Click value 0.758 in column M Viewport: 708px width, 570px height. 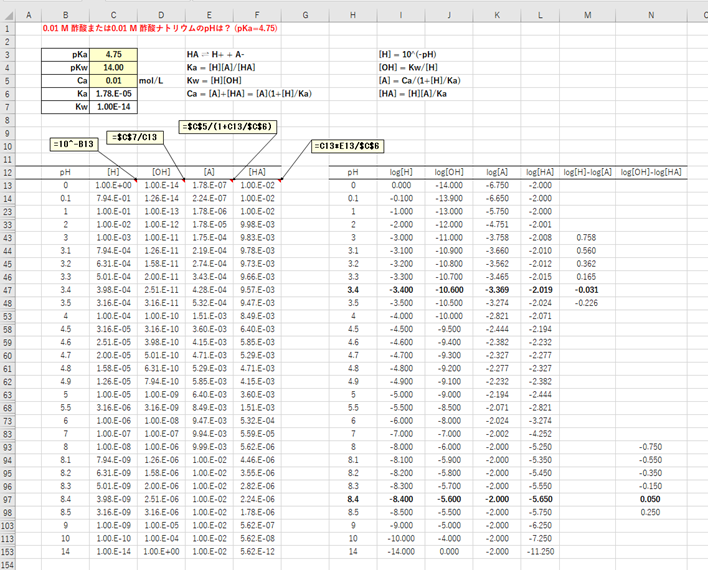[x=586, y=238]
